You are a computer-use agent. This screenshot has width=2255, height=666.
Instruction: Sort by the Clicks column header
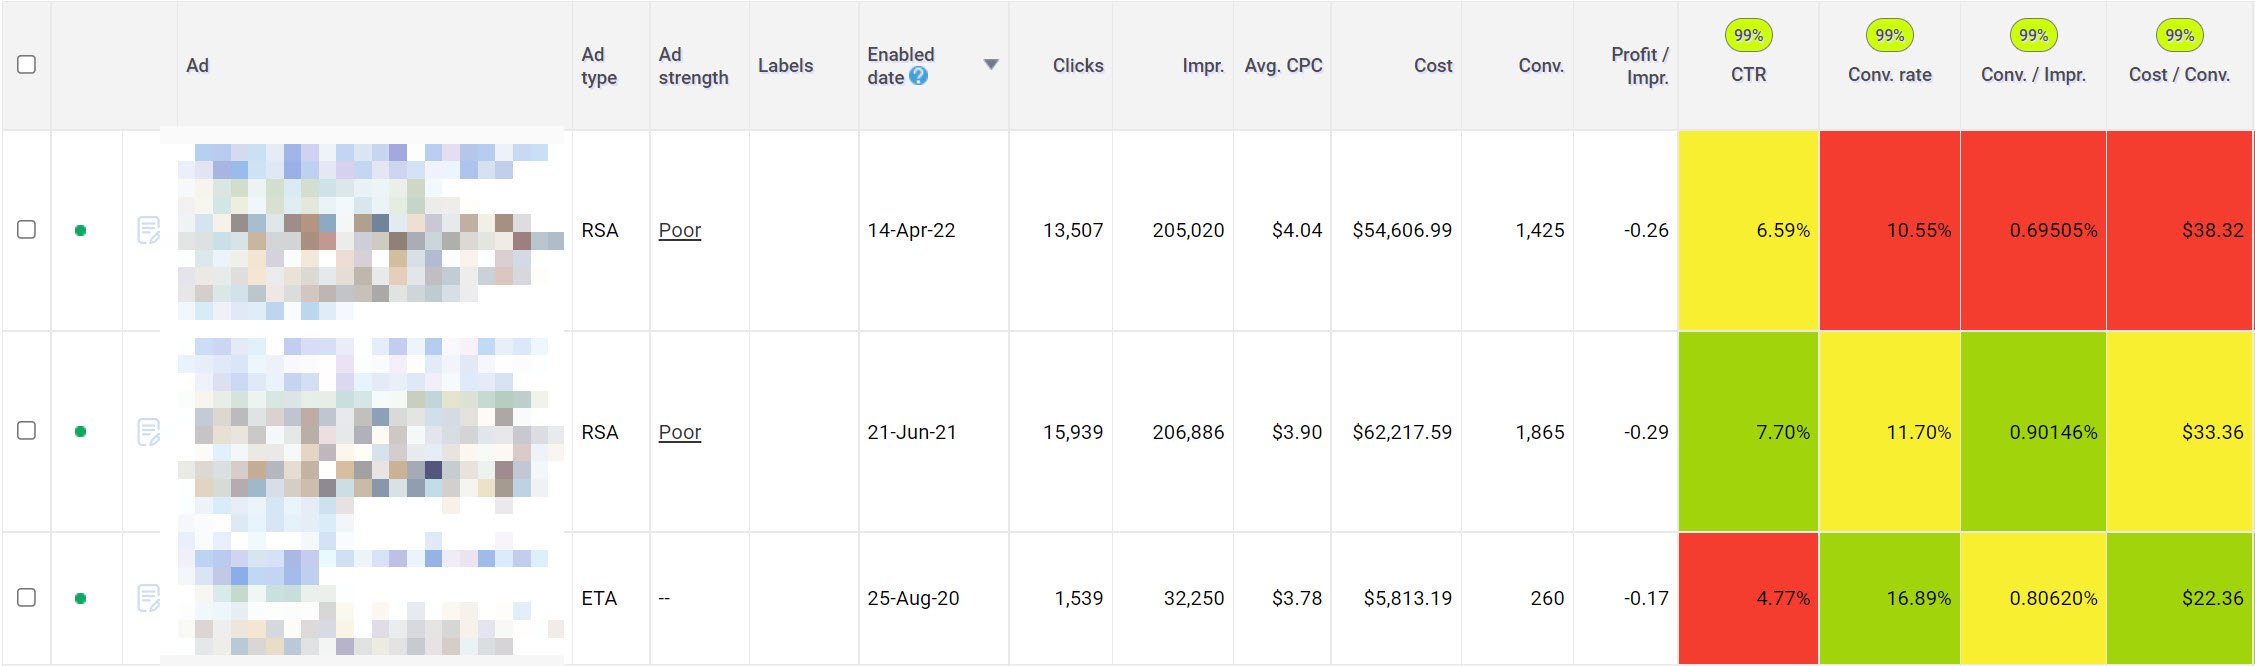(x=1077, y=66)
